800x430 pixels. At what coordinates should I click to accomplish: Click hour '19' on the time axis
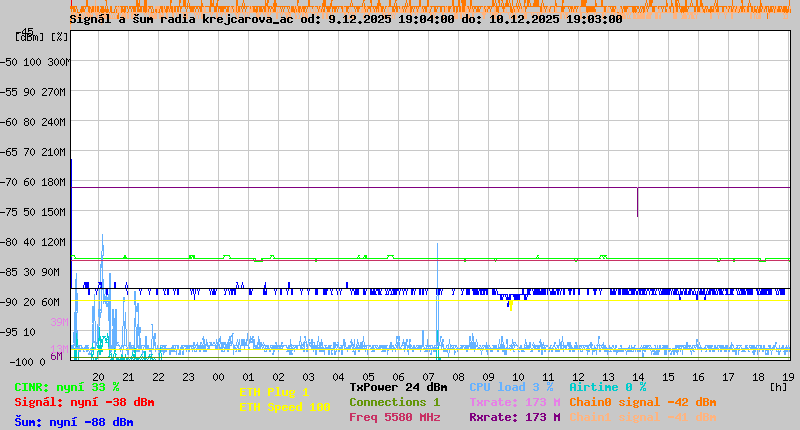(x=789, y=377)
